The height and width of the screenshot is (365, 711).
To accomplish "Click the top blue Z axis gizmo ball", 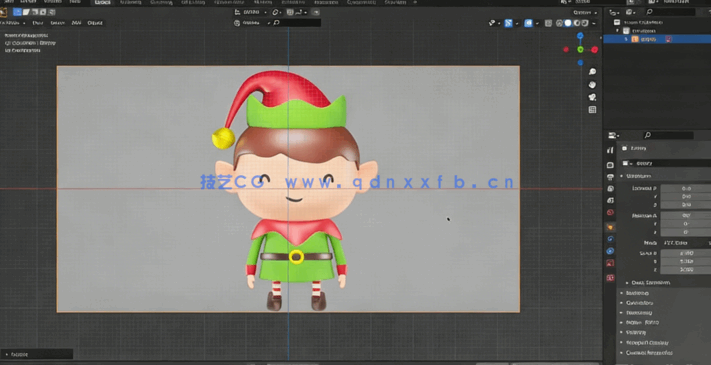I will tap(580, 36).
